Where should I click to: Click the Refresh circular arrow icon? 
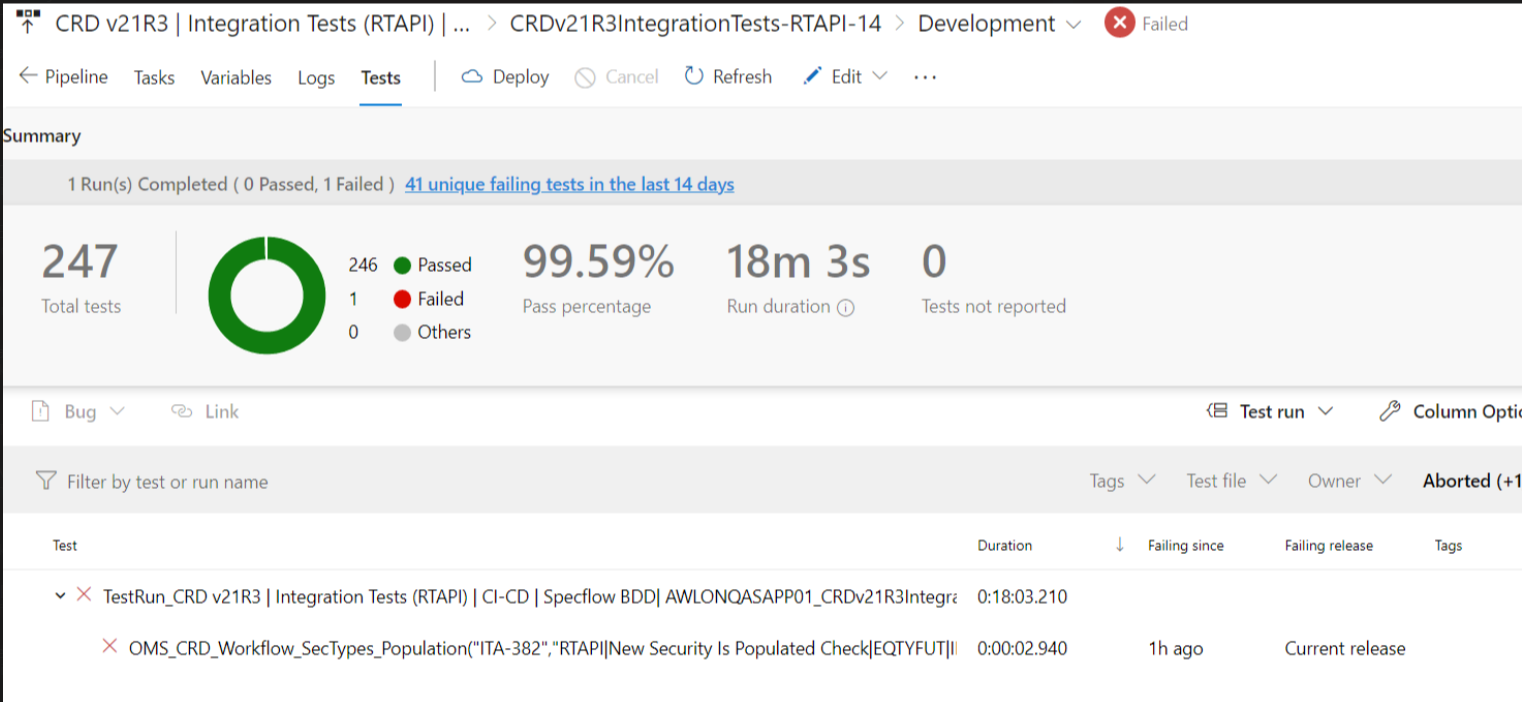[x=694, y=77]
